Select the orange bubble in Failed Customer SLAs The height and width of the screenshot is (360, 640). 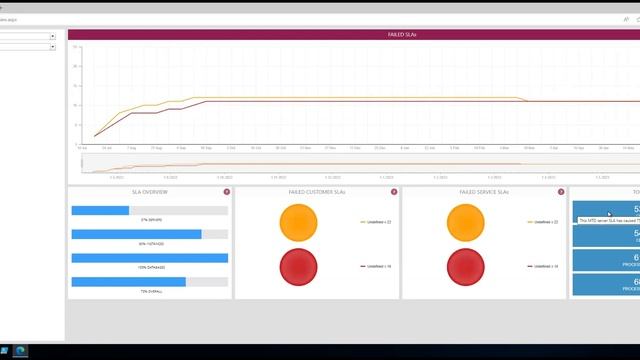[x=298, y=223]
